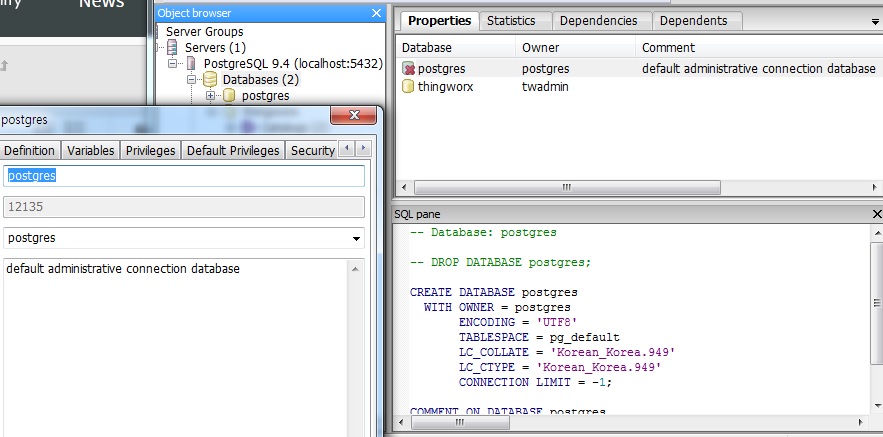883x437 pixels.
Task: Click the LC_CTYPE = 'Korean_Korea.949' line
Action: click(560, 367)
